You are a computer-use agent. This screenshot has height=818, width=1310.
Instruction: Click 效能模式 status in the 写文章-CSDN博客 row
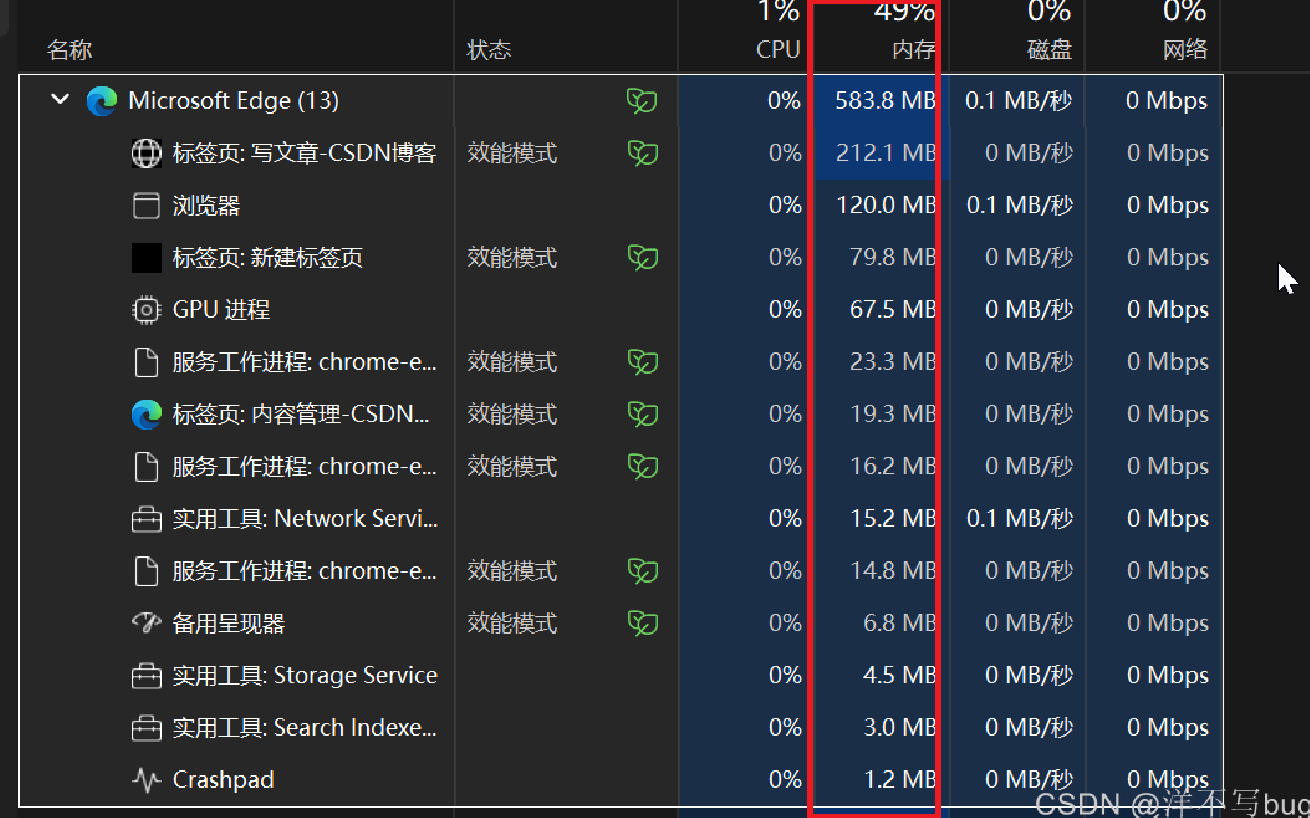[512, 153]
